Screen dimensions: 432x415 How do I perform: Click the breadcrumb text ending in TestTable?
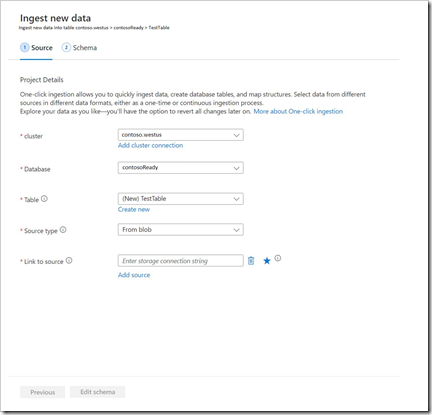point(94,28)
